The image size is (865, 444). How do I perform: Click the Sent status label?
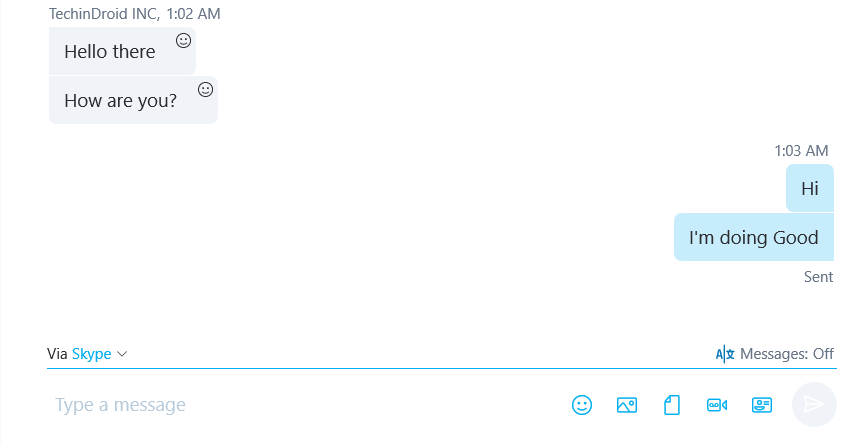(818, 276)
